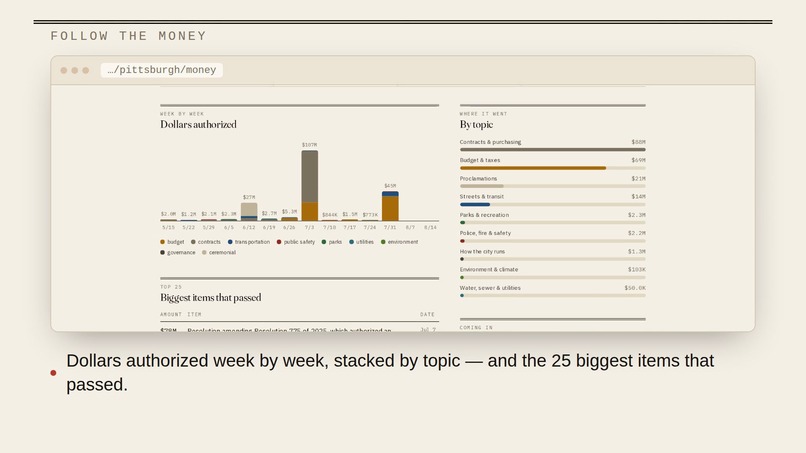Image resolution: width=806 pixels, height=453 pixels.
Task: Click the FOLLOW THE MONEY slide title
Action: click(x=129, y=36)
